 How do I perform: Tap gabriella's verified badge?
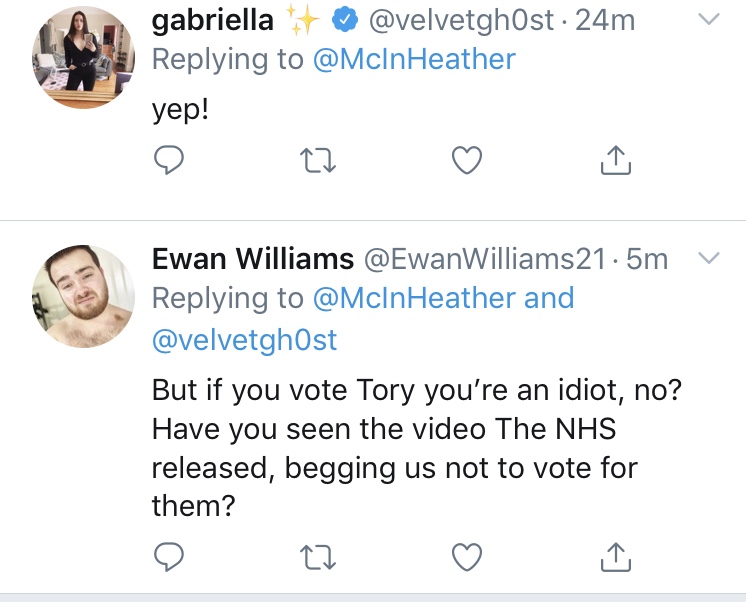[x=344, y=20]
